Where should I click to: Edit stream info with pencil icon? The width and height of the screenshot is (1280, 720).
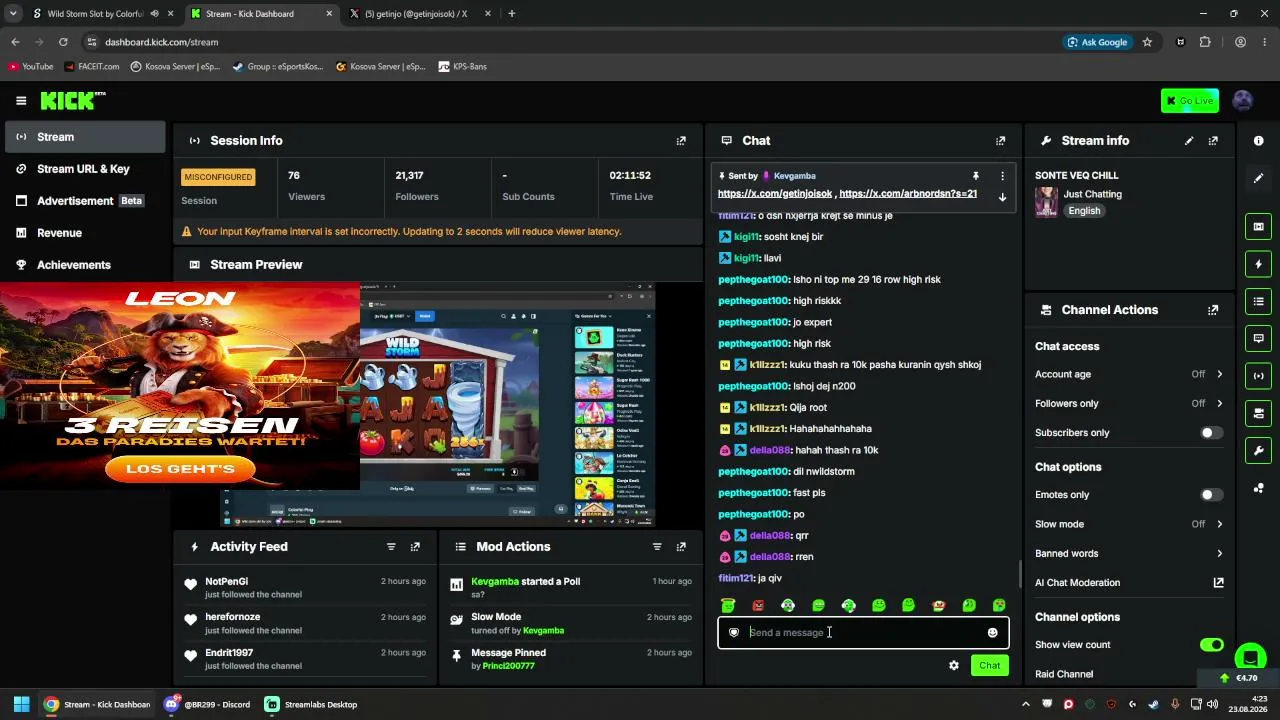click(x=1189, y=141)
